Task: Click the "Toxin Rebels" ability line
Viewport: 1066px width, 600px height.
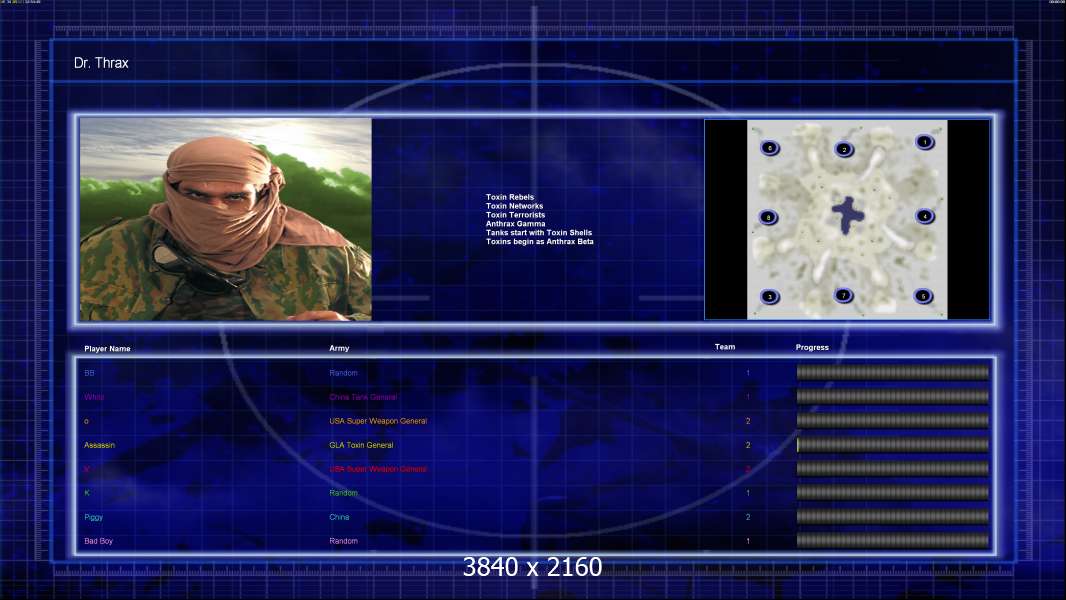Action: 510,197
